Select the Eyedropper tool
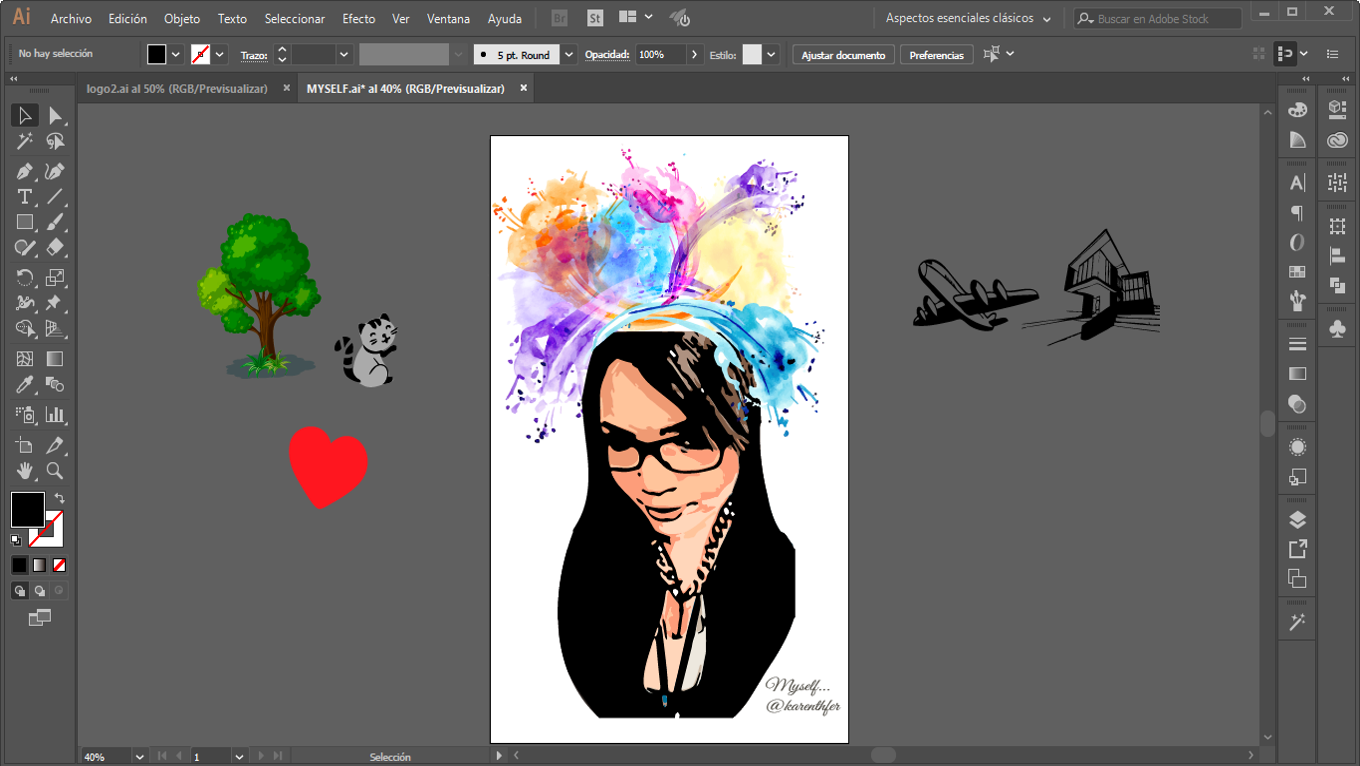Screen dimensions: 1360x766 click(x=25, y=385)
